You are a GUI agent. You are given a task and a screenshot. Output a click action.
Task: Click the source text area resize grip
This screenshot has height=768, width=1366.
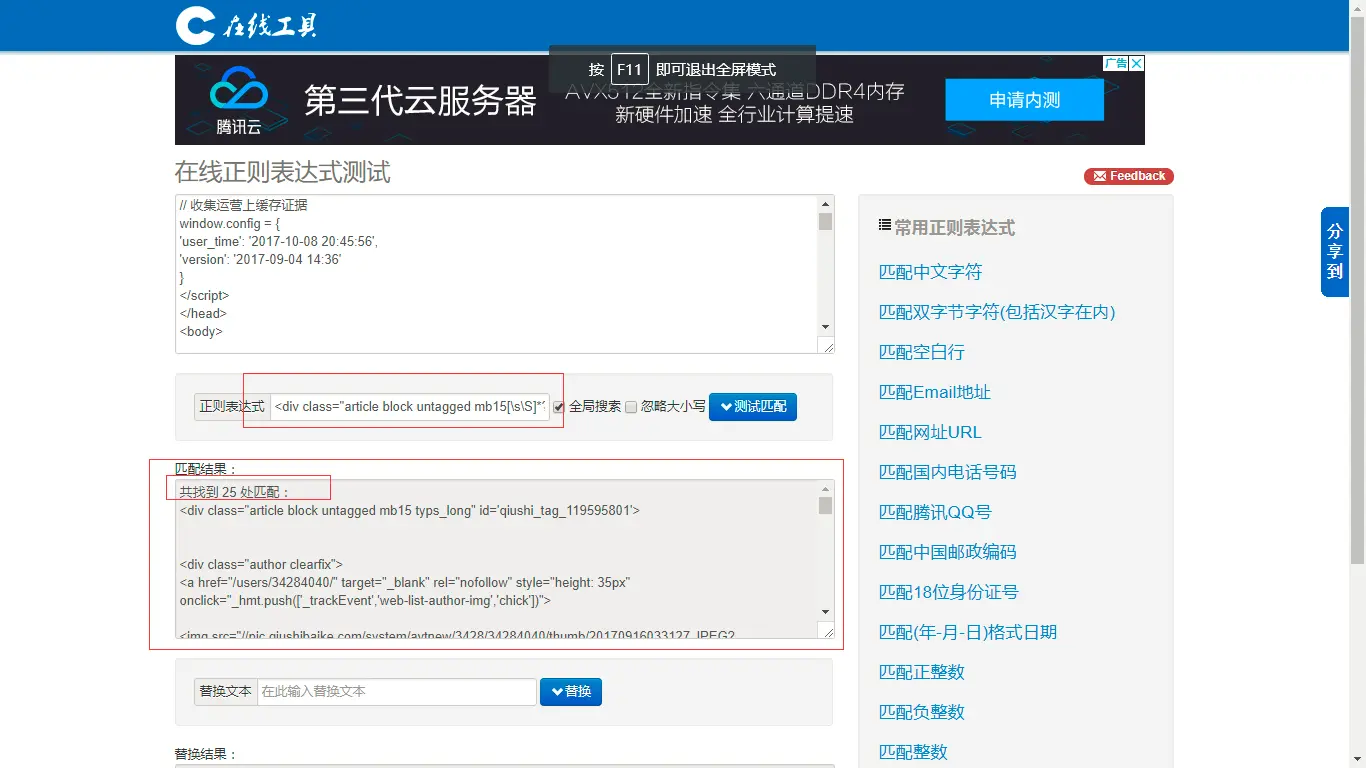point(827,346)
